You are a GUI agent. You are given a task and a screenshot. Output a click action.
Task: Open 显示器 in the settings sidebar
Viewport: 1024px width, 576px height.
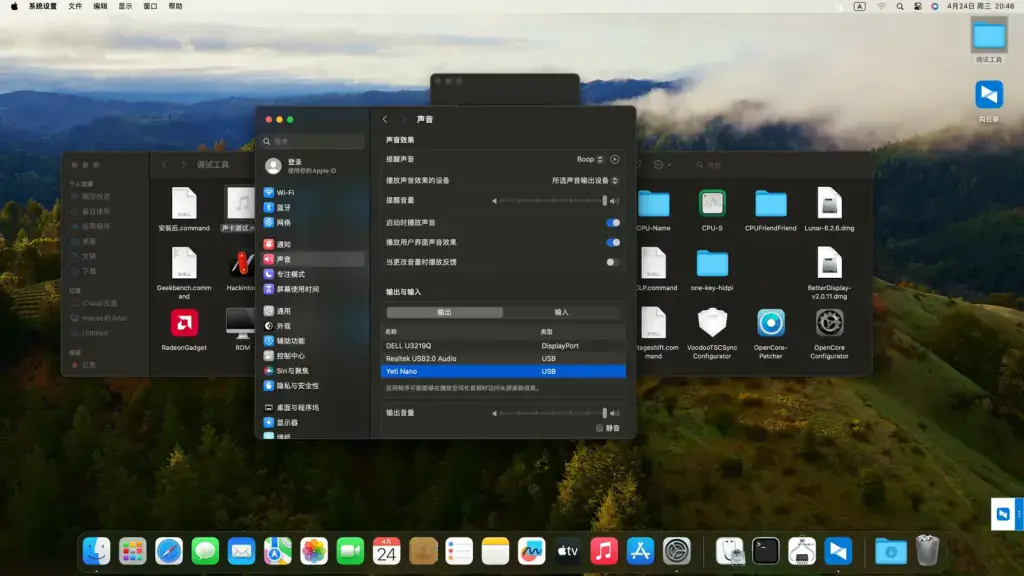coord(313,423)
